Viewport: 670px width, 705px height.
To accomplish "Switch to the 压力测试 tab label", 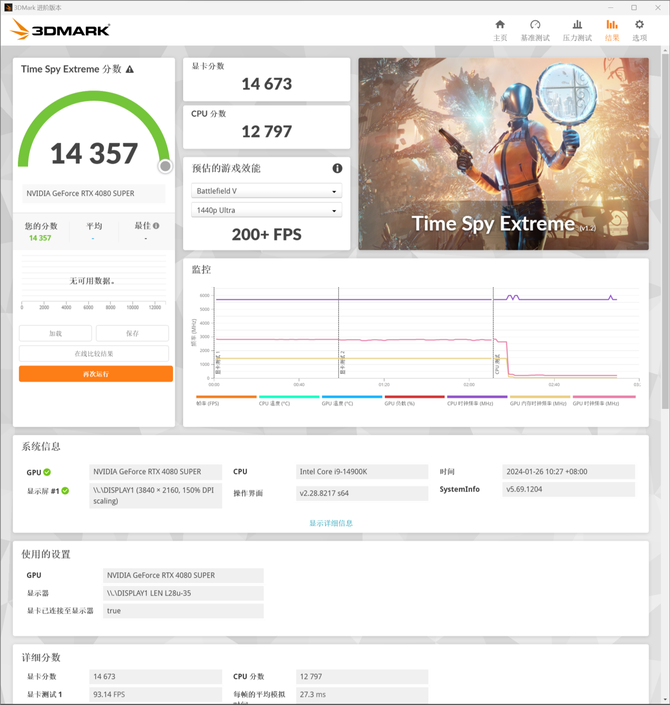I will click(x=577, y=38).
